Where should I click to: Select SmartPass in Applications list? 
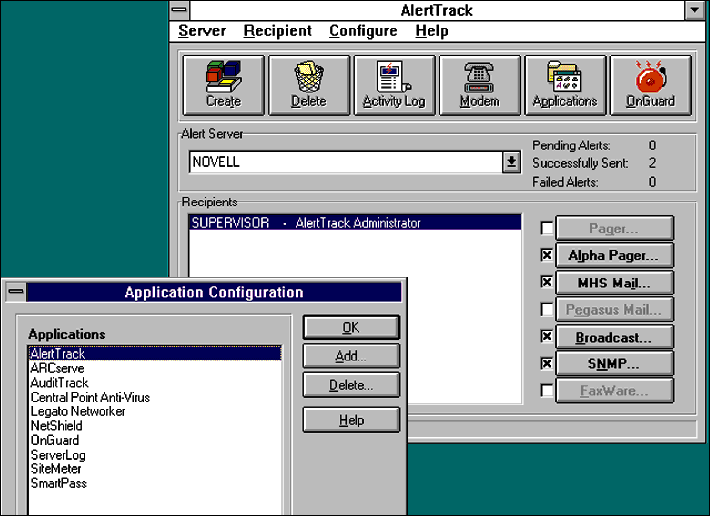155,483
